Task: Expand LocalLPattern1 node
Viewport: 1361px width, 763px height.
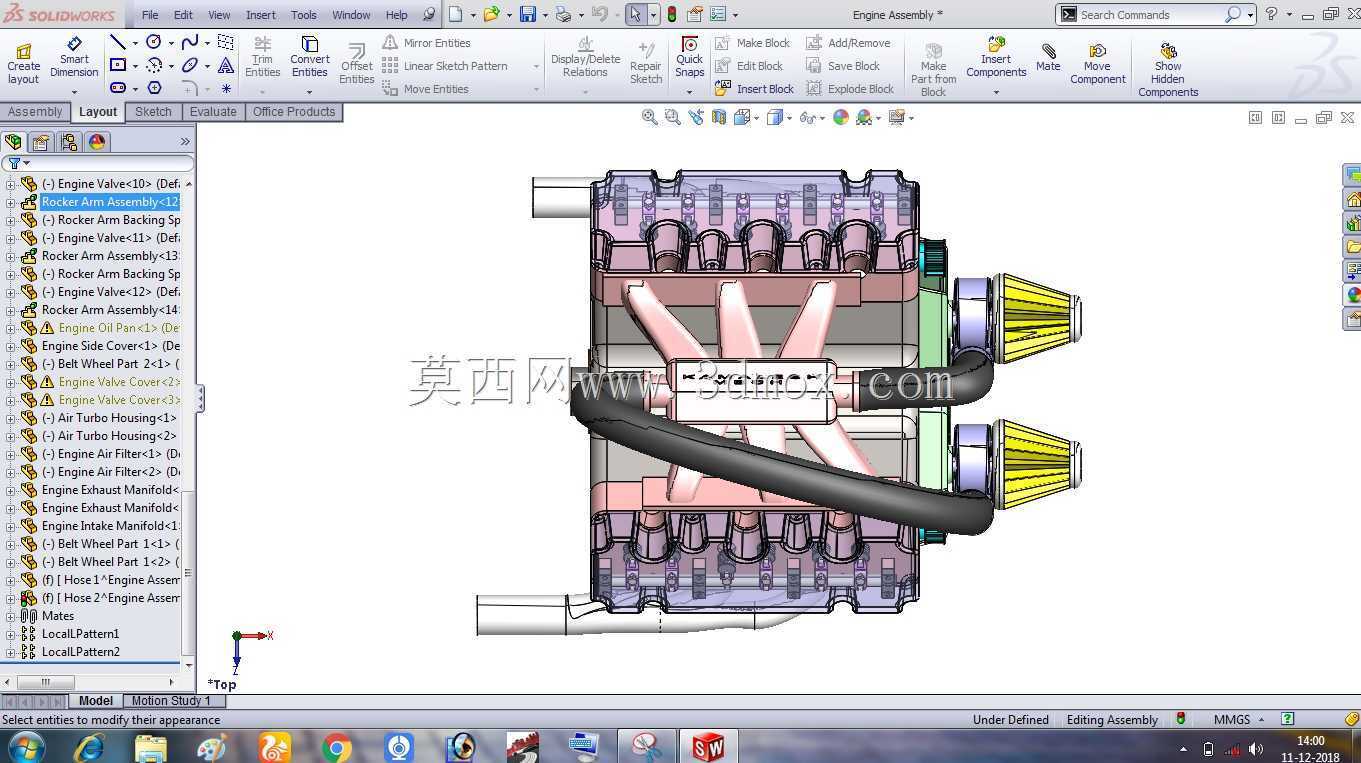Action: (x=10, y=634)
